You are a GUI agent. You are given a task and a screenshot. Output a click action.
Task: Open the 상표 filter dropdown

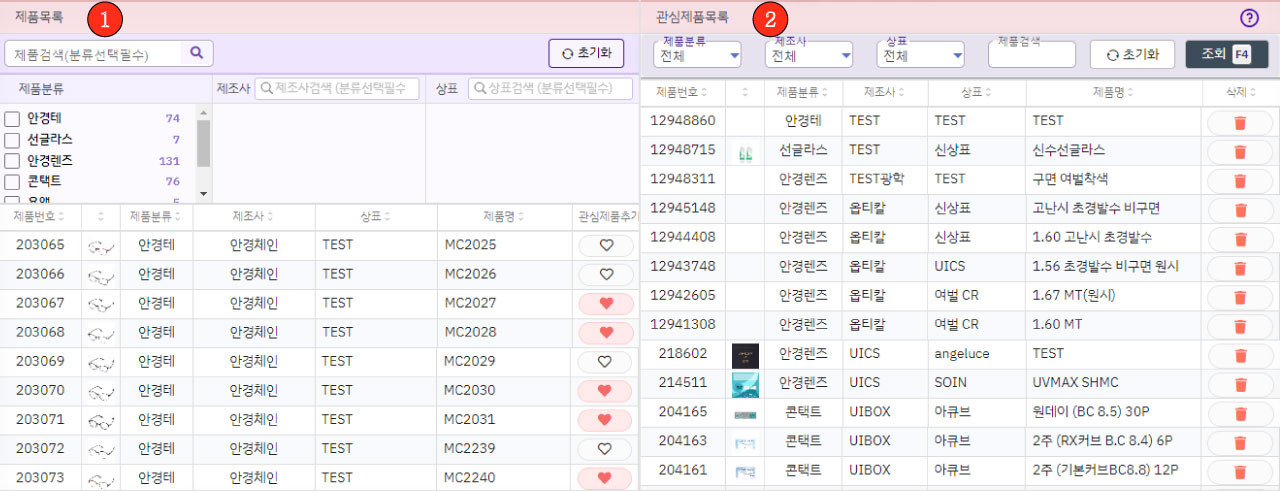click(x=919, y=56)
